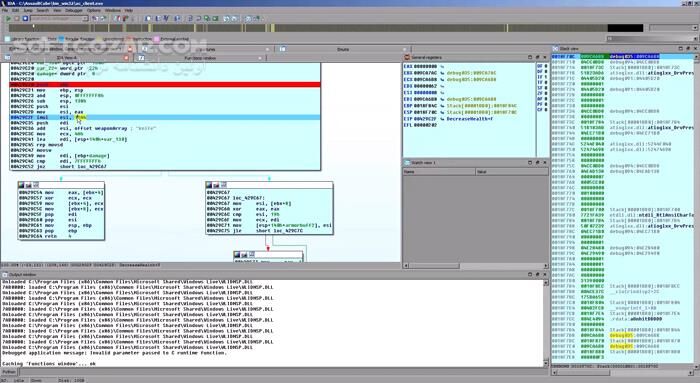700x383 pixels.
Task: Open the Windows menu
Action: (x=112, y=10)
